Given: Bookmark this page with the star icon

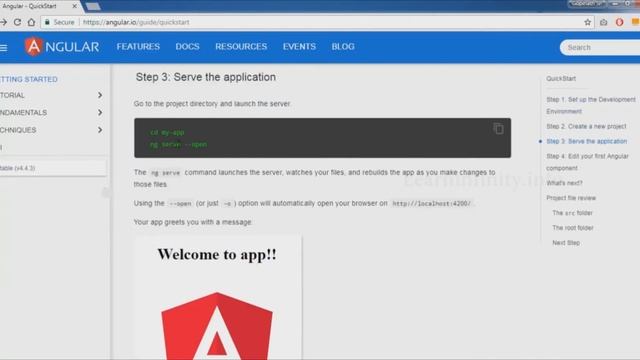Looking at the screenshot, I should (587, 22).
